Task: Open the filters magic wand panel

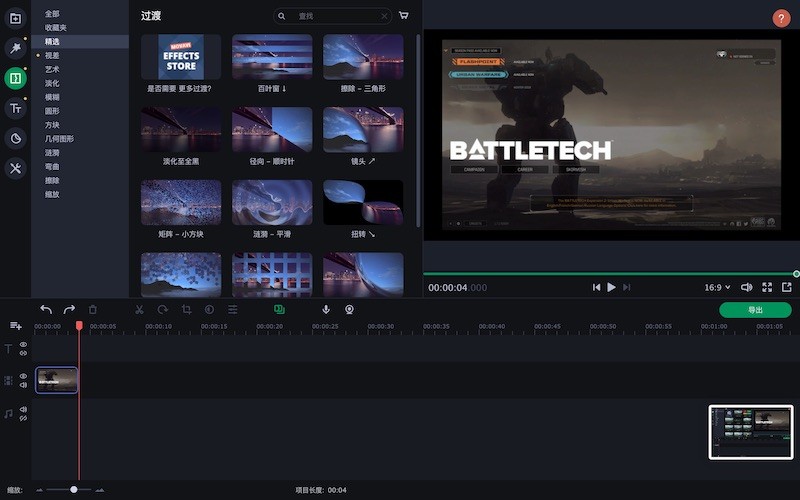Action: 15,48
